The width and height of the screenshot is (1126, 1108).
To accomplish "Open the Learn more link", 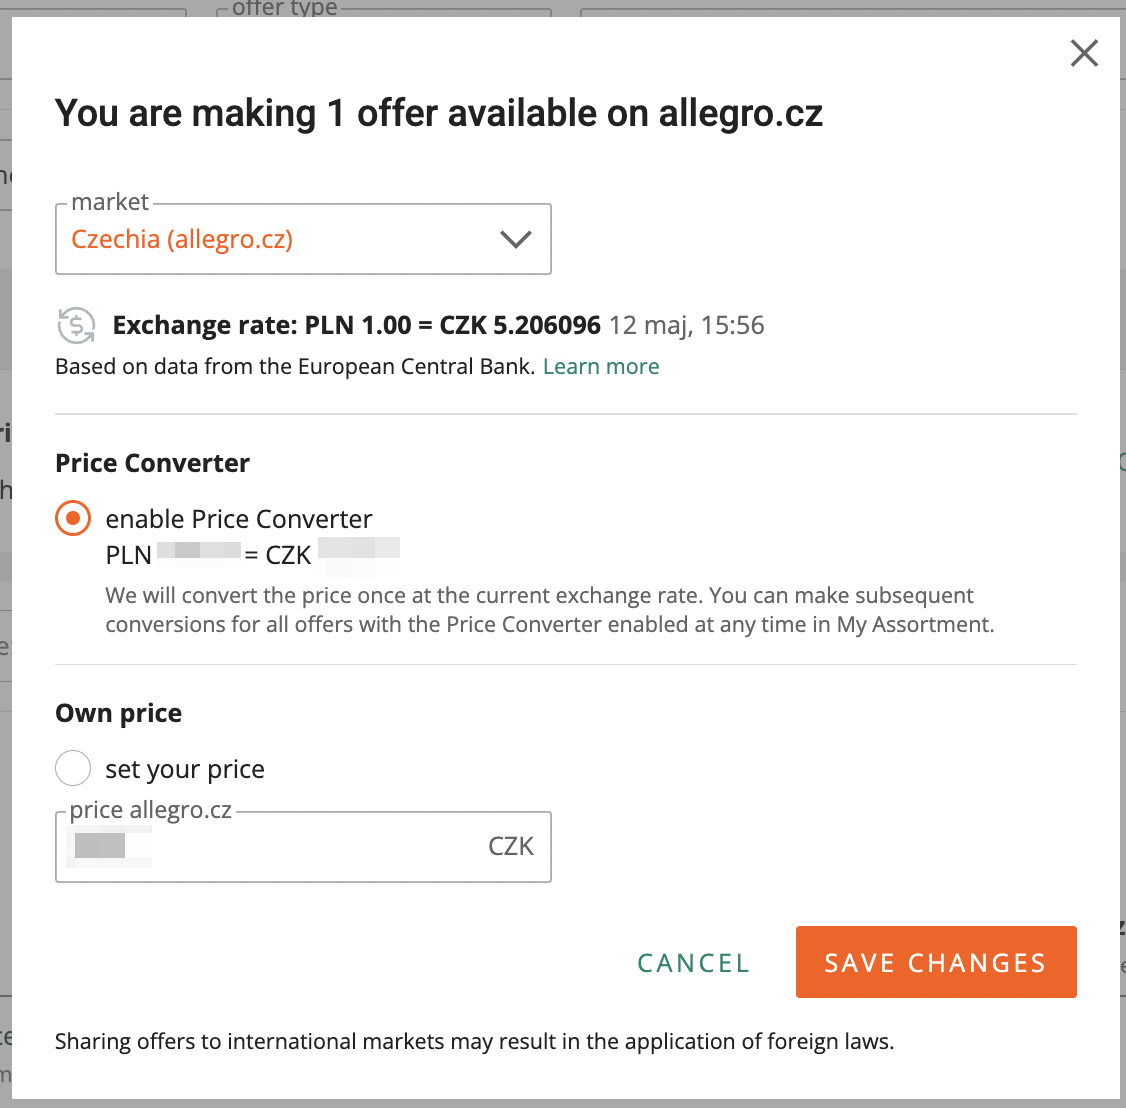I will point(601,366).
